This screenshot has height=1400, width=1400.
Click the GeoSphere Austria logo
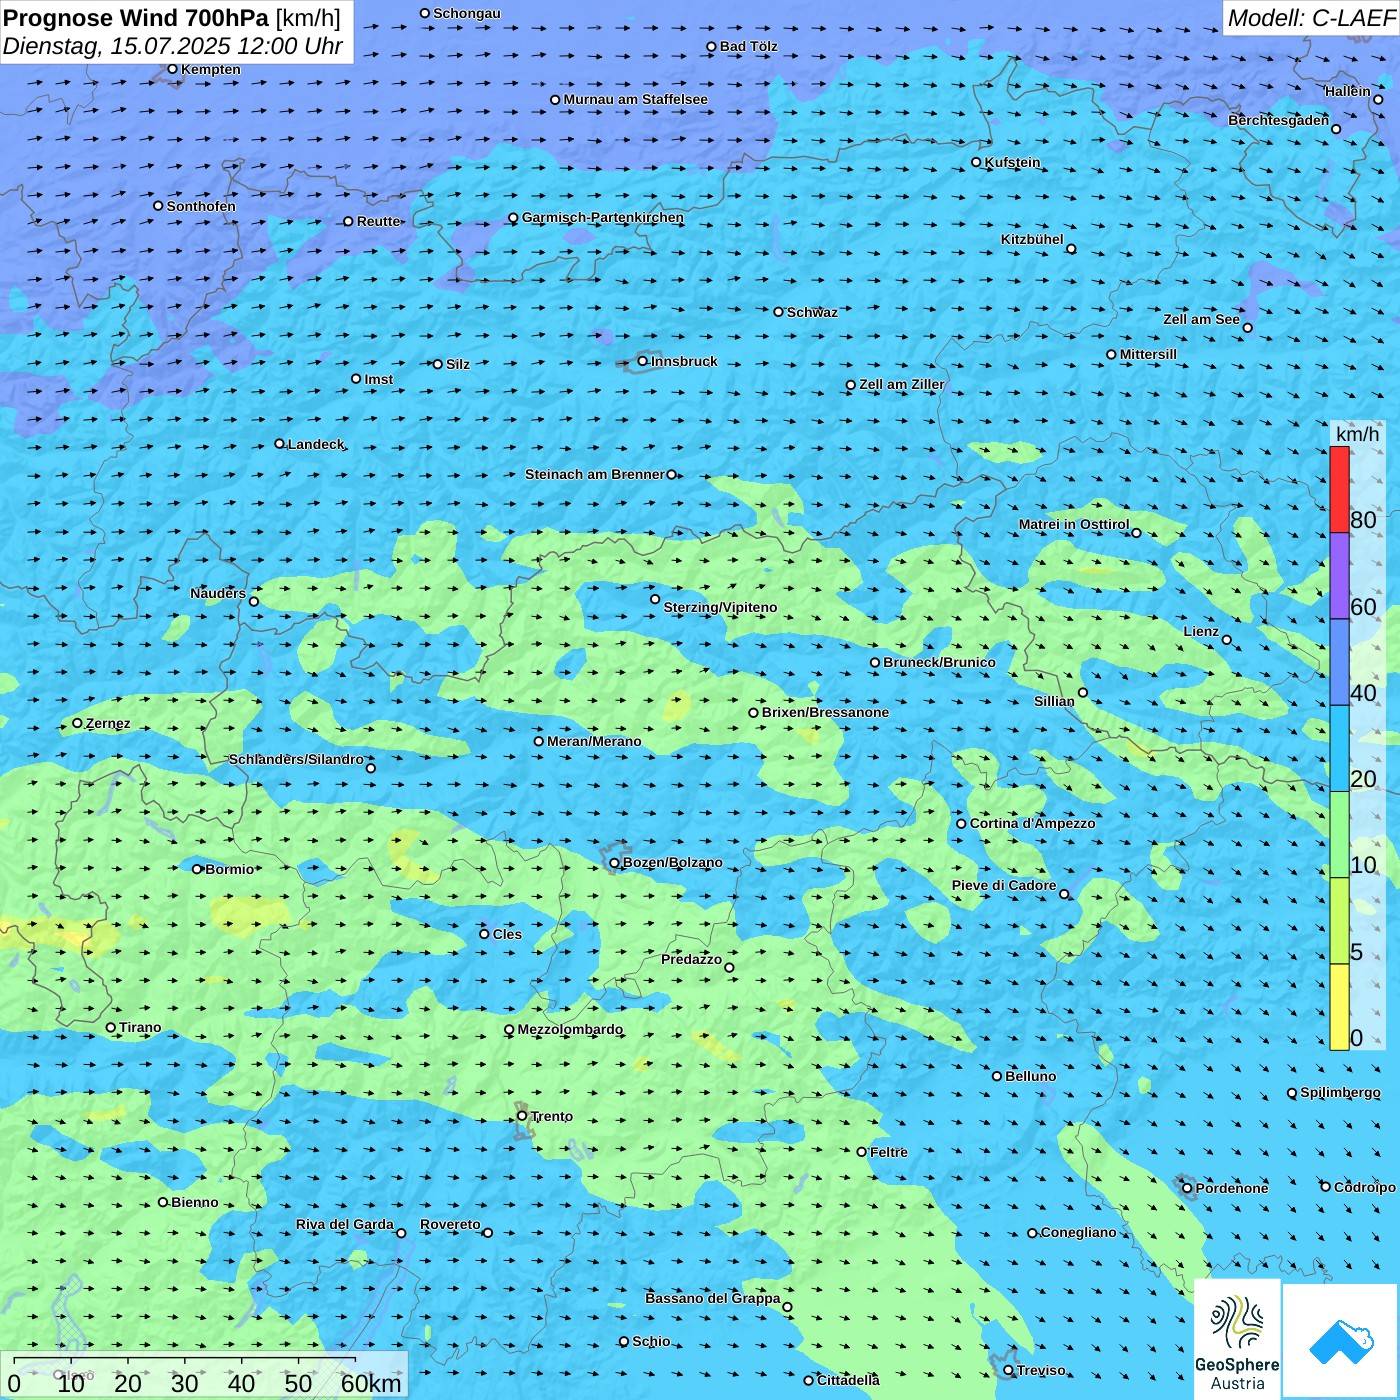click(1237, 1339)
